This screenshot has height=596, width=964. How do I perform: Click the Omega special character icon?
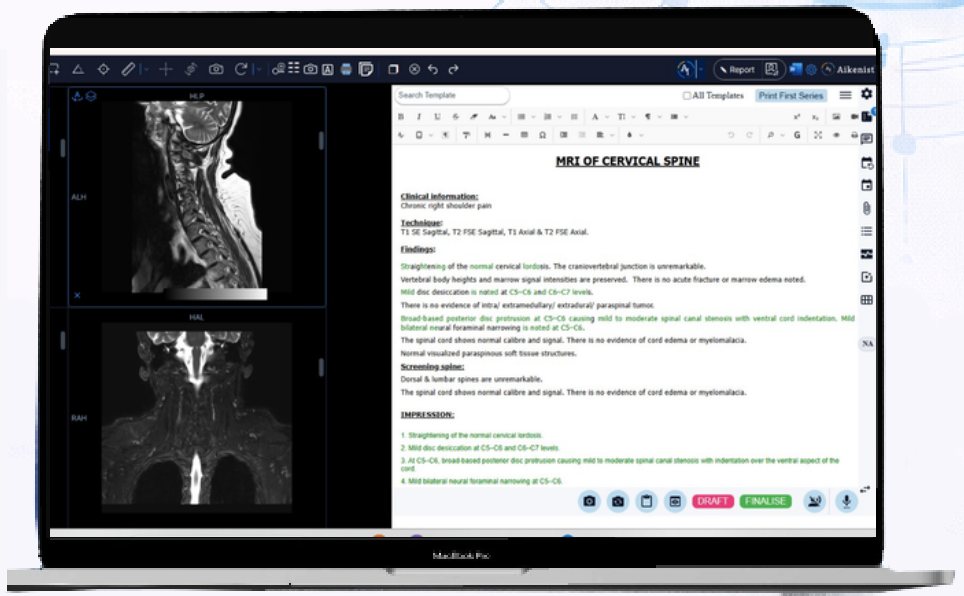pyautogui.click(x=542, y=135)
